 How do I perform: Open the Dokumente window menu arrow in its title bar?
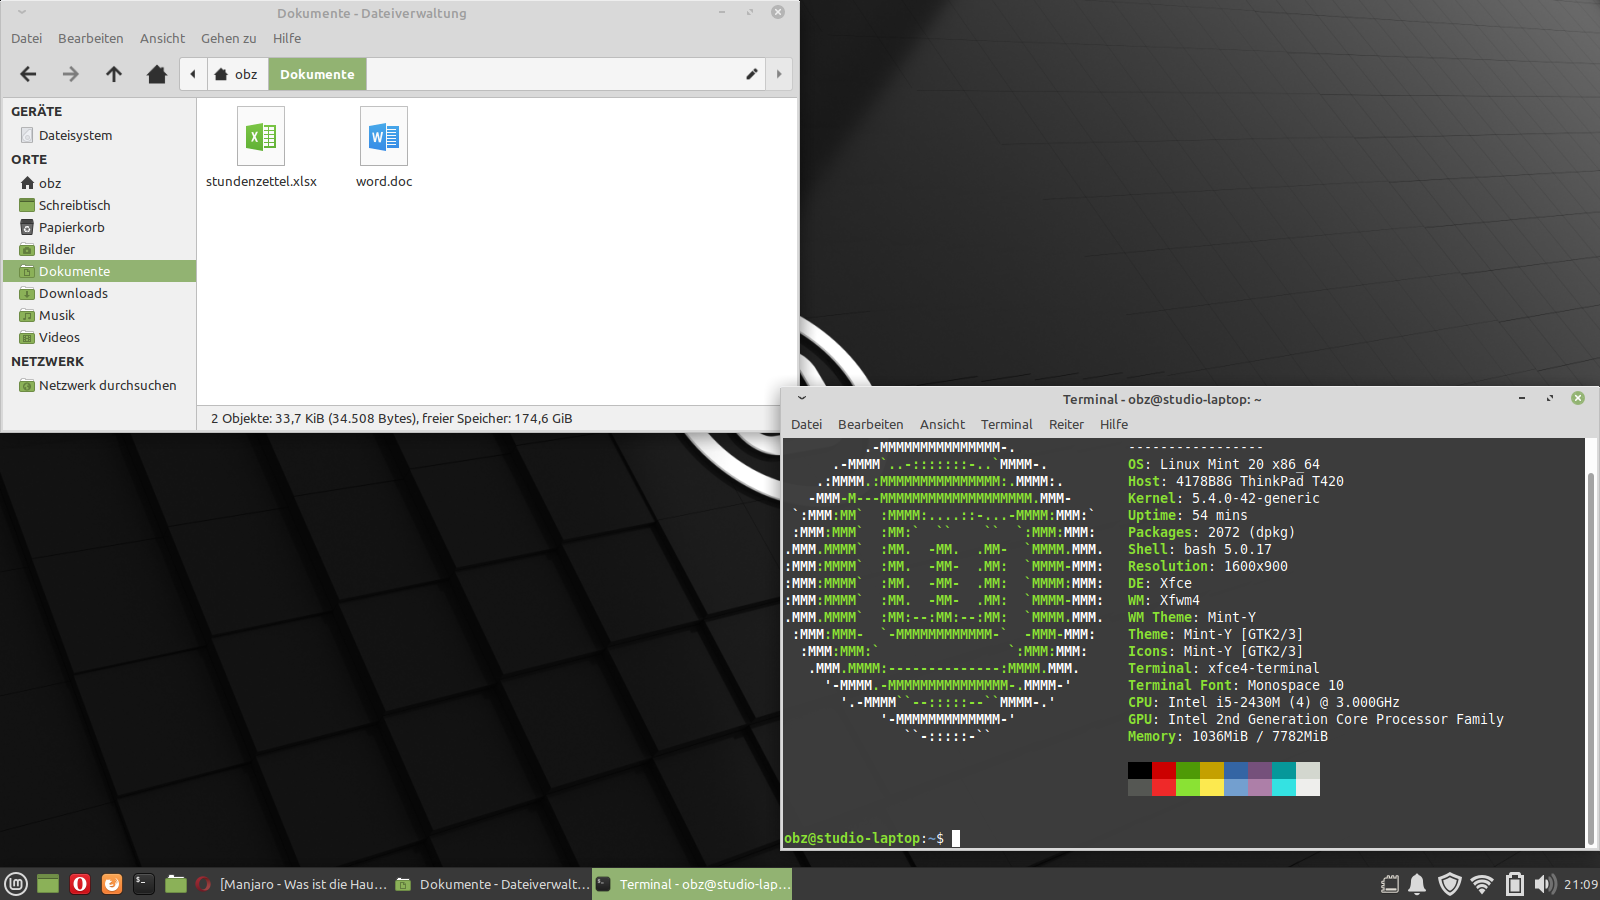[22, 13]
